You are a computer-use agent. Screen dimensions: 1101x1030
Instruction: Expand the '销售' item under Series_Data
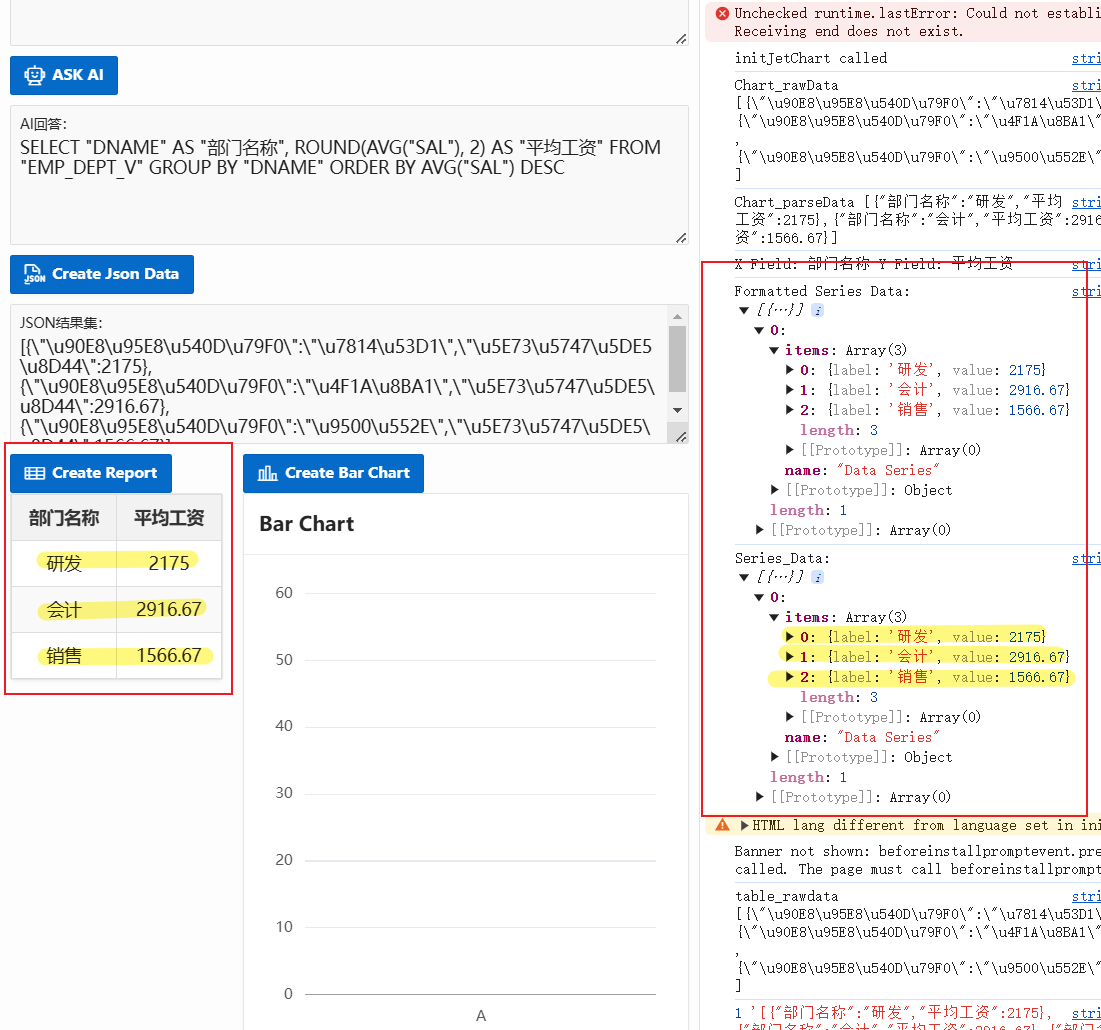pos(791,678)
